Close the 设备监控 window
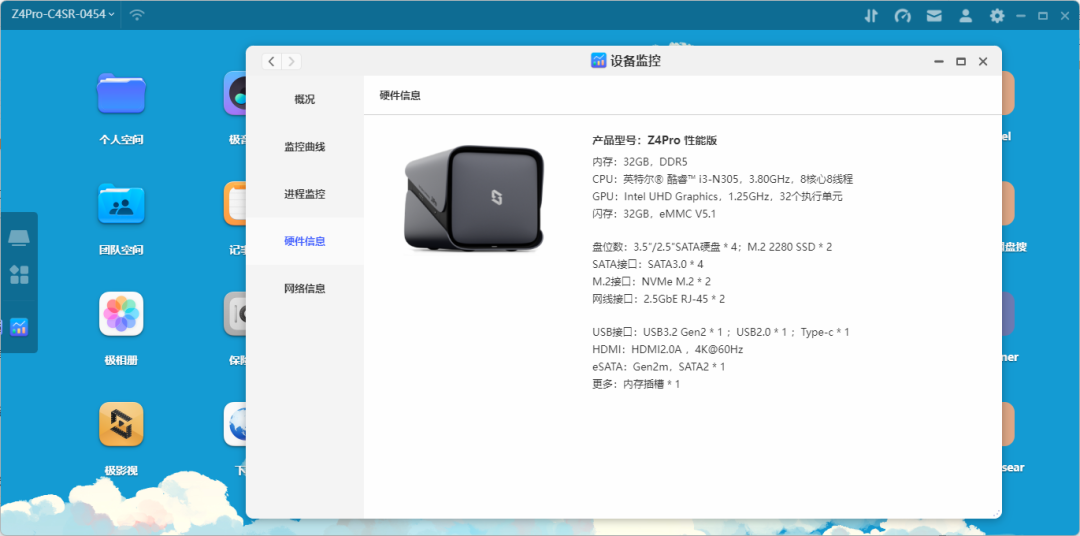The height and width of the screenshot is (536, 1080). 983,61
